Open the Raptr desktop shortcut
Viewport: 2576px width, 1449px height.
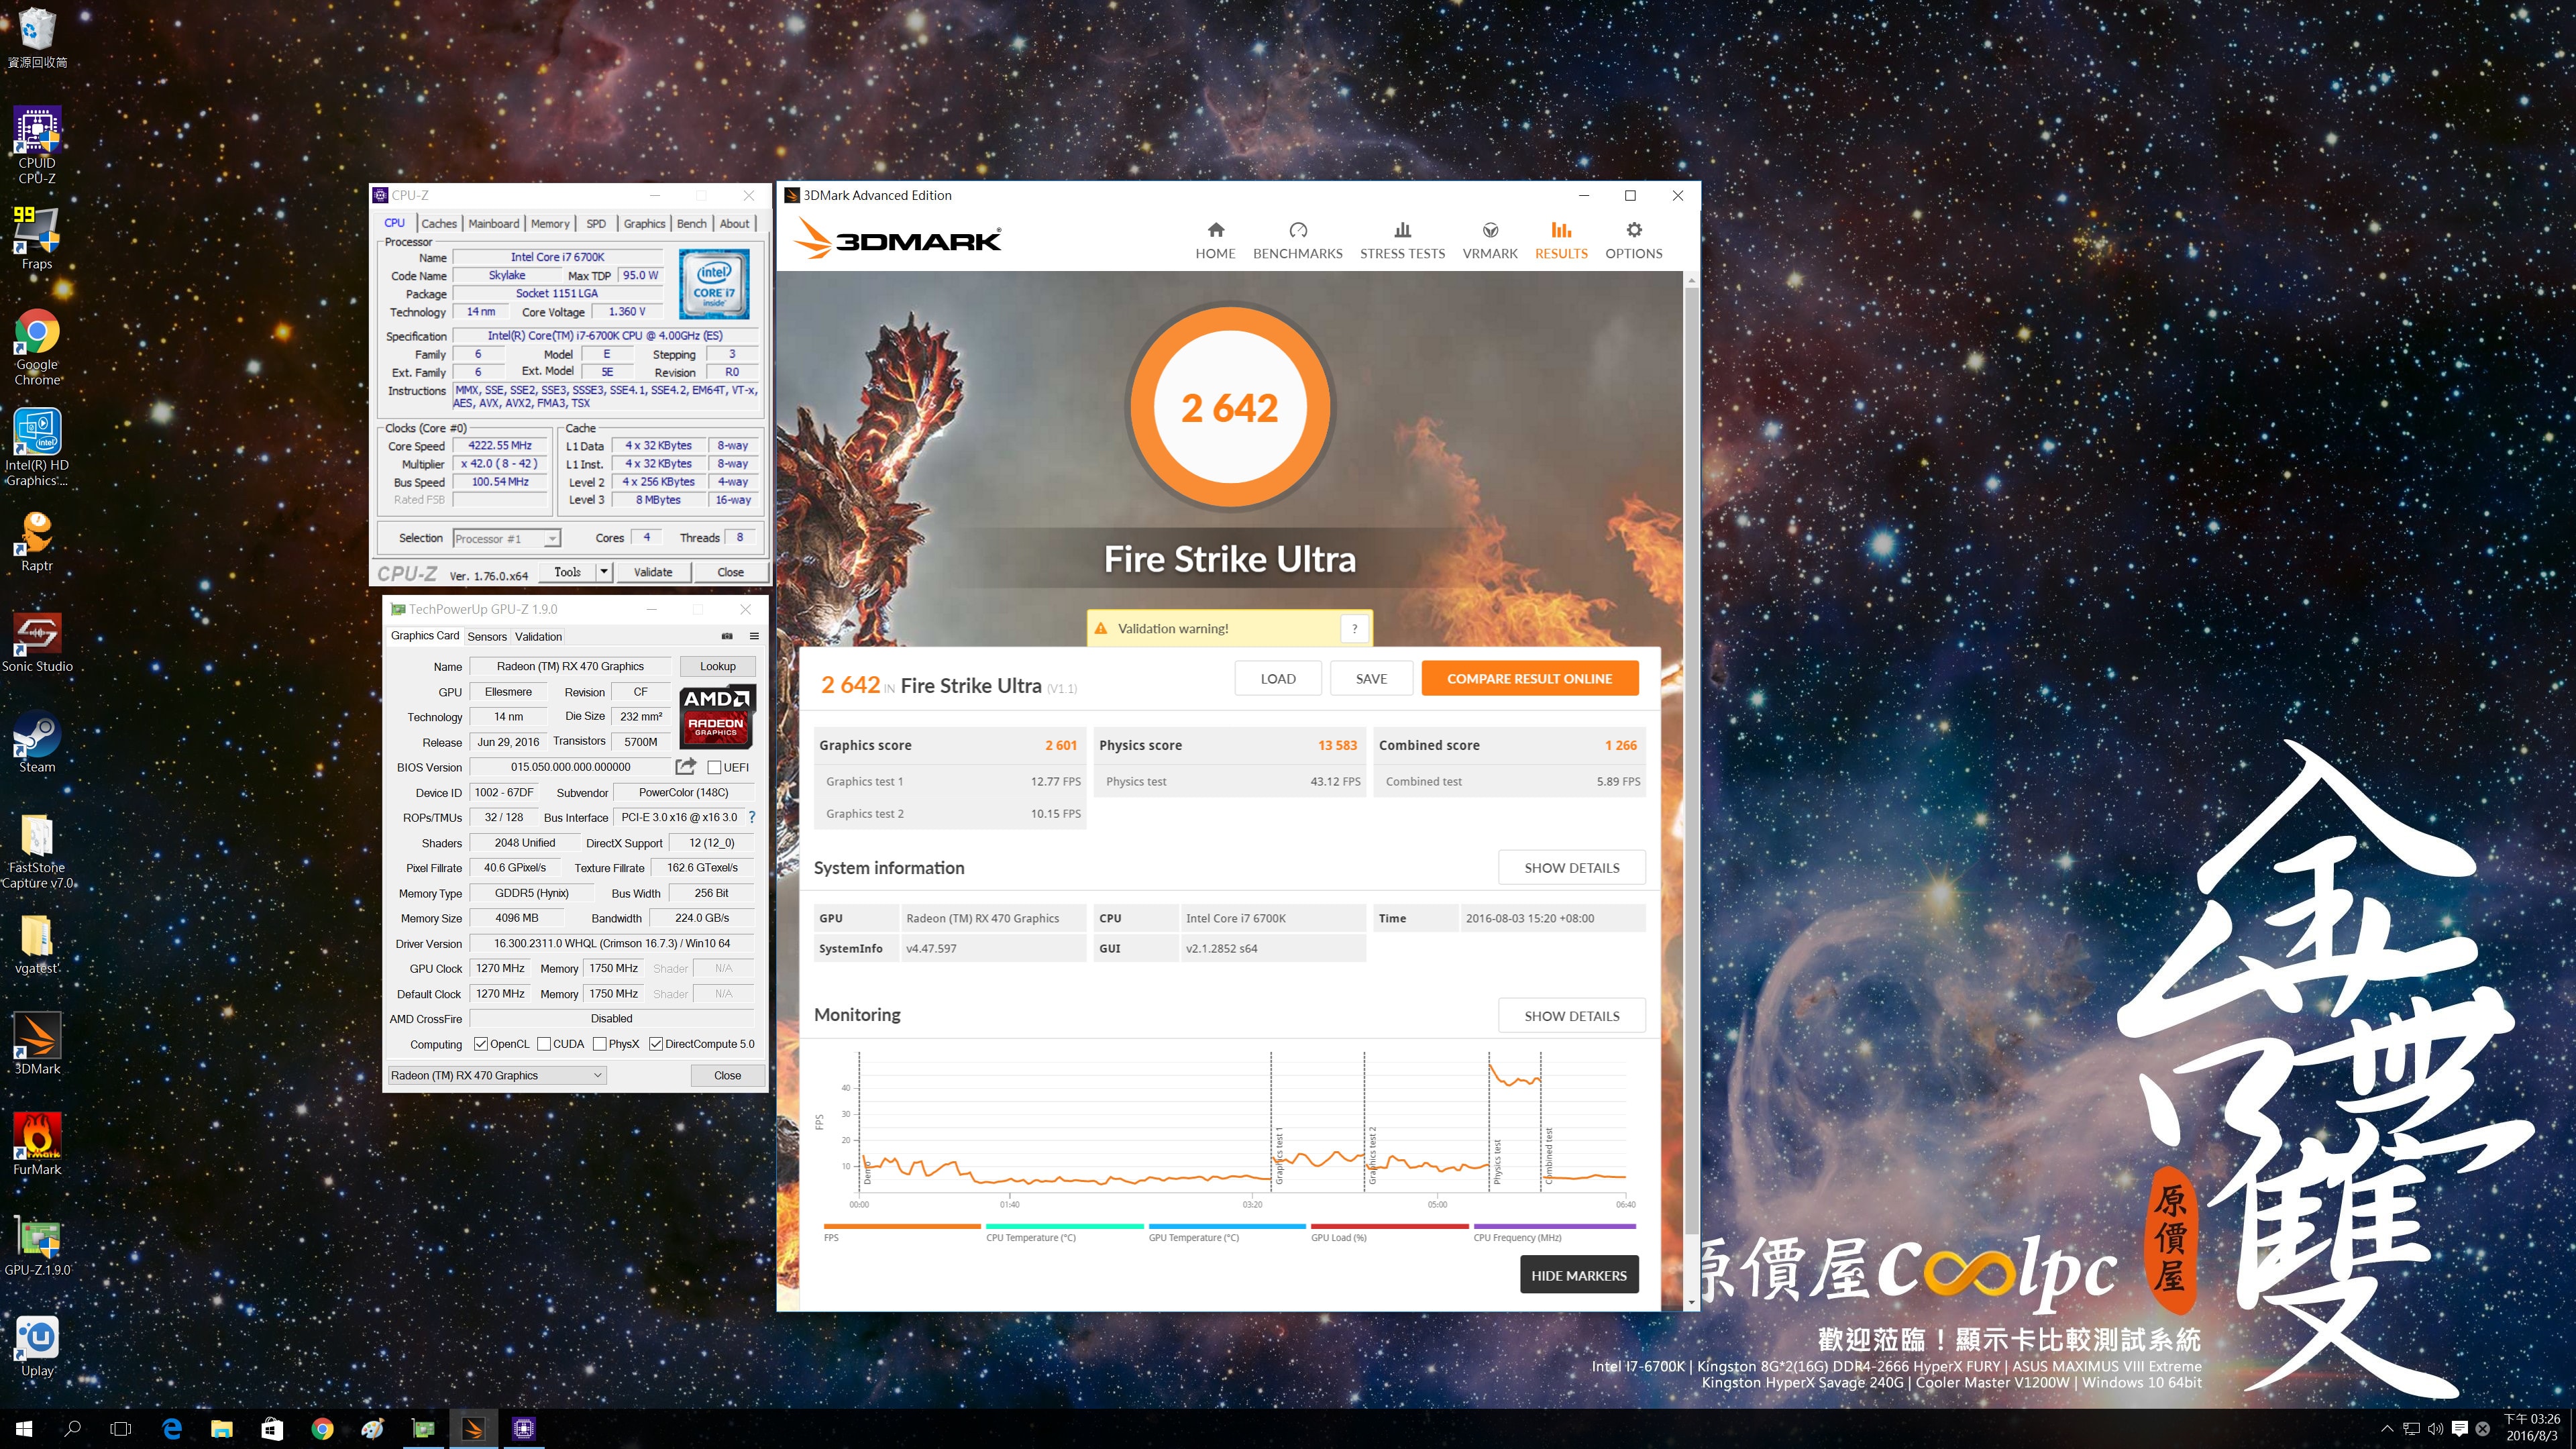tap(37, 541)
